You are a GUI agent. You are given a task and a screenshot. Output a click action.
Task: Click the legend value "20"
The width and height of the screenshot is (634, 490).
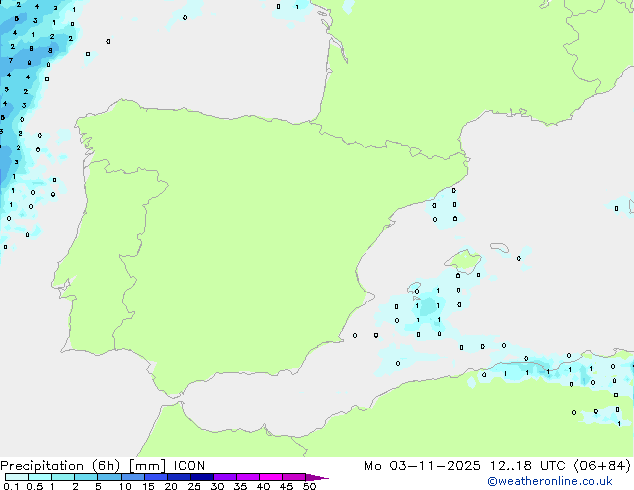171,486
